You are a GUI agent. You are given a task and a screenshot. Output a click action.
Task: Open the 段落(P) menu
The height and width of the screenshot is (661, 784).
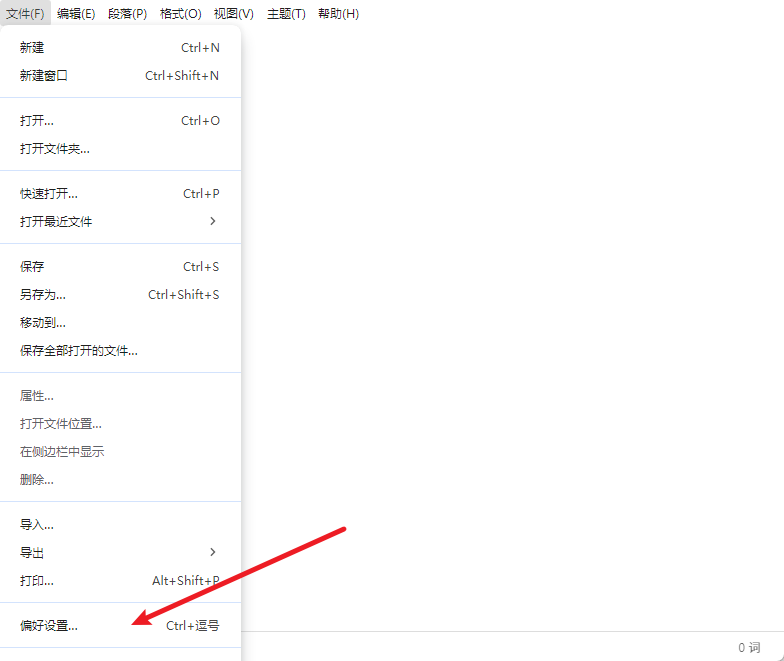[x=127, y=14]
